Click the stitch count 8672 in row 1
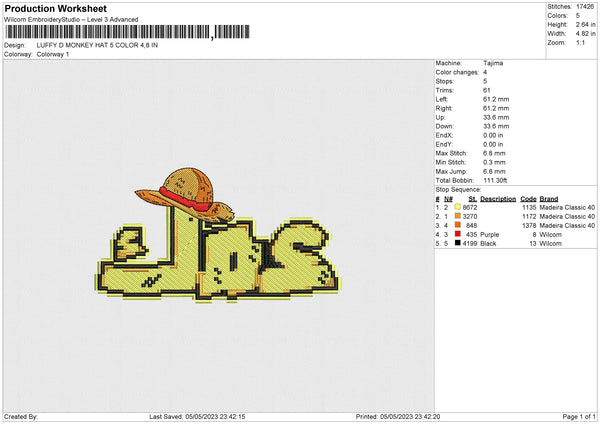This screenshot has height=424, width=600. (x=470, y=207)
